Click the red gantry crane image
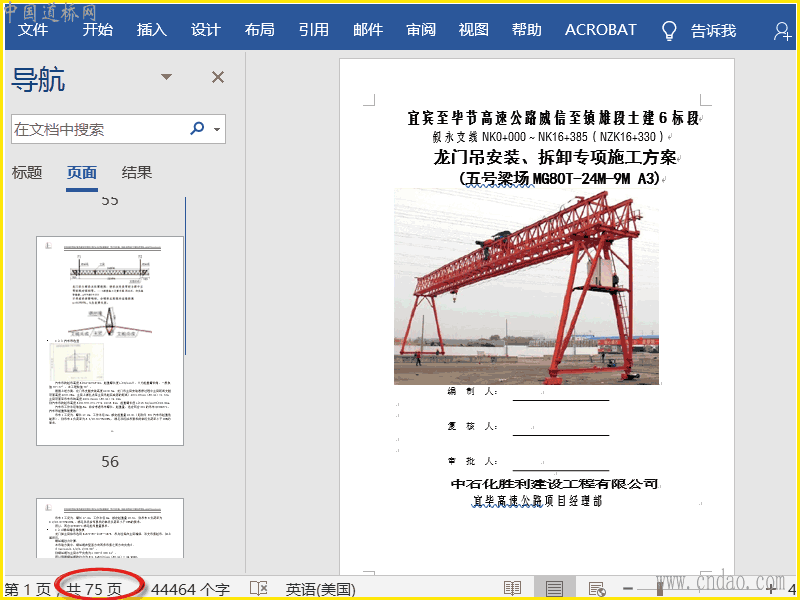The image size is (800, 600). [x=526, y=286]
